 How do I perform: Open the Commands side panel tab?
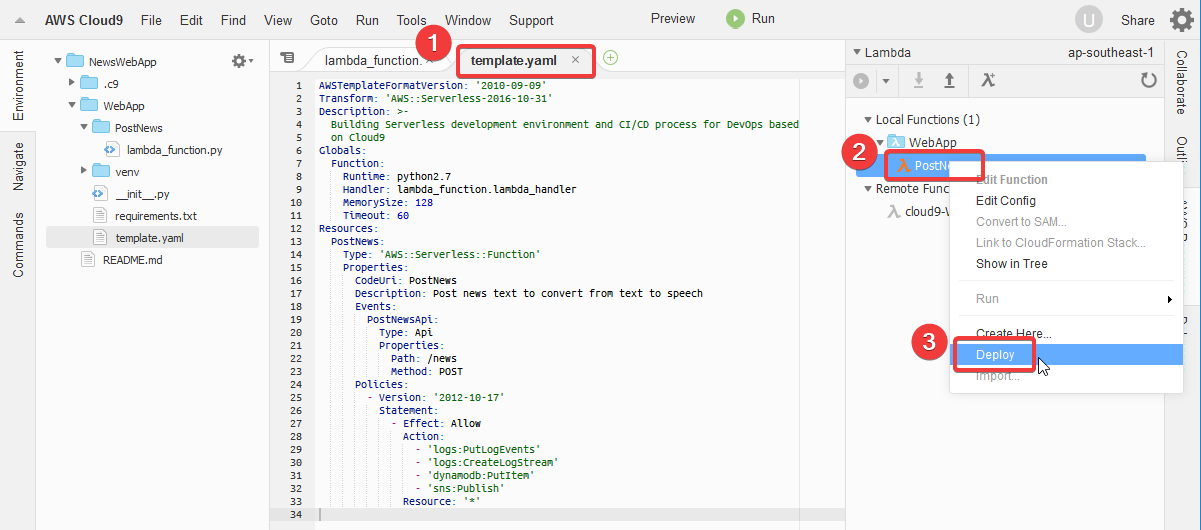(x=18, y=245)
